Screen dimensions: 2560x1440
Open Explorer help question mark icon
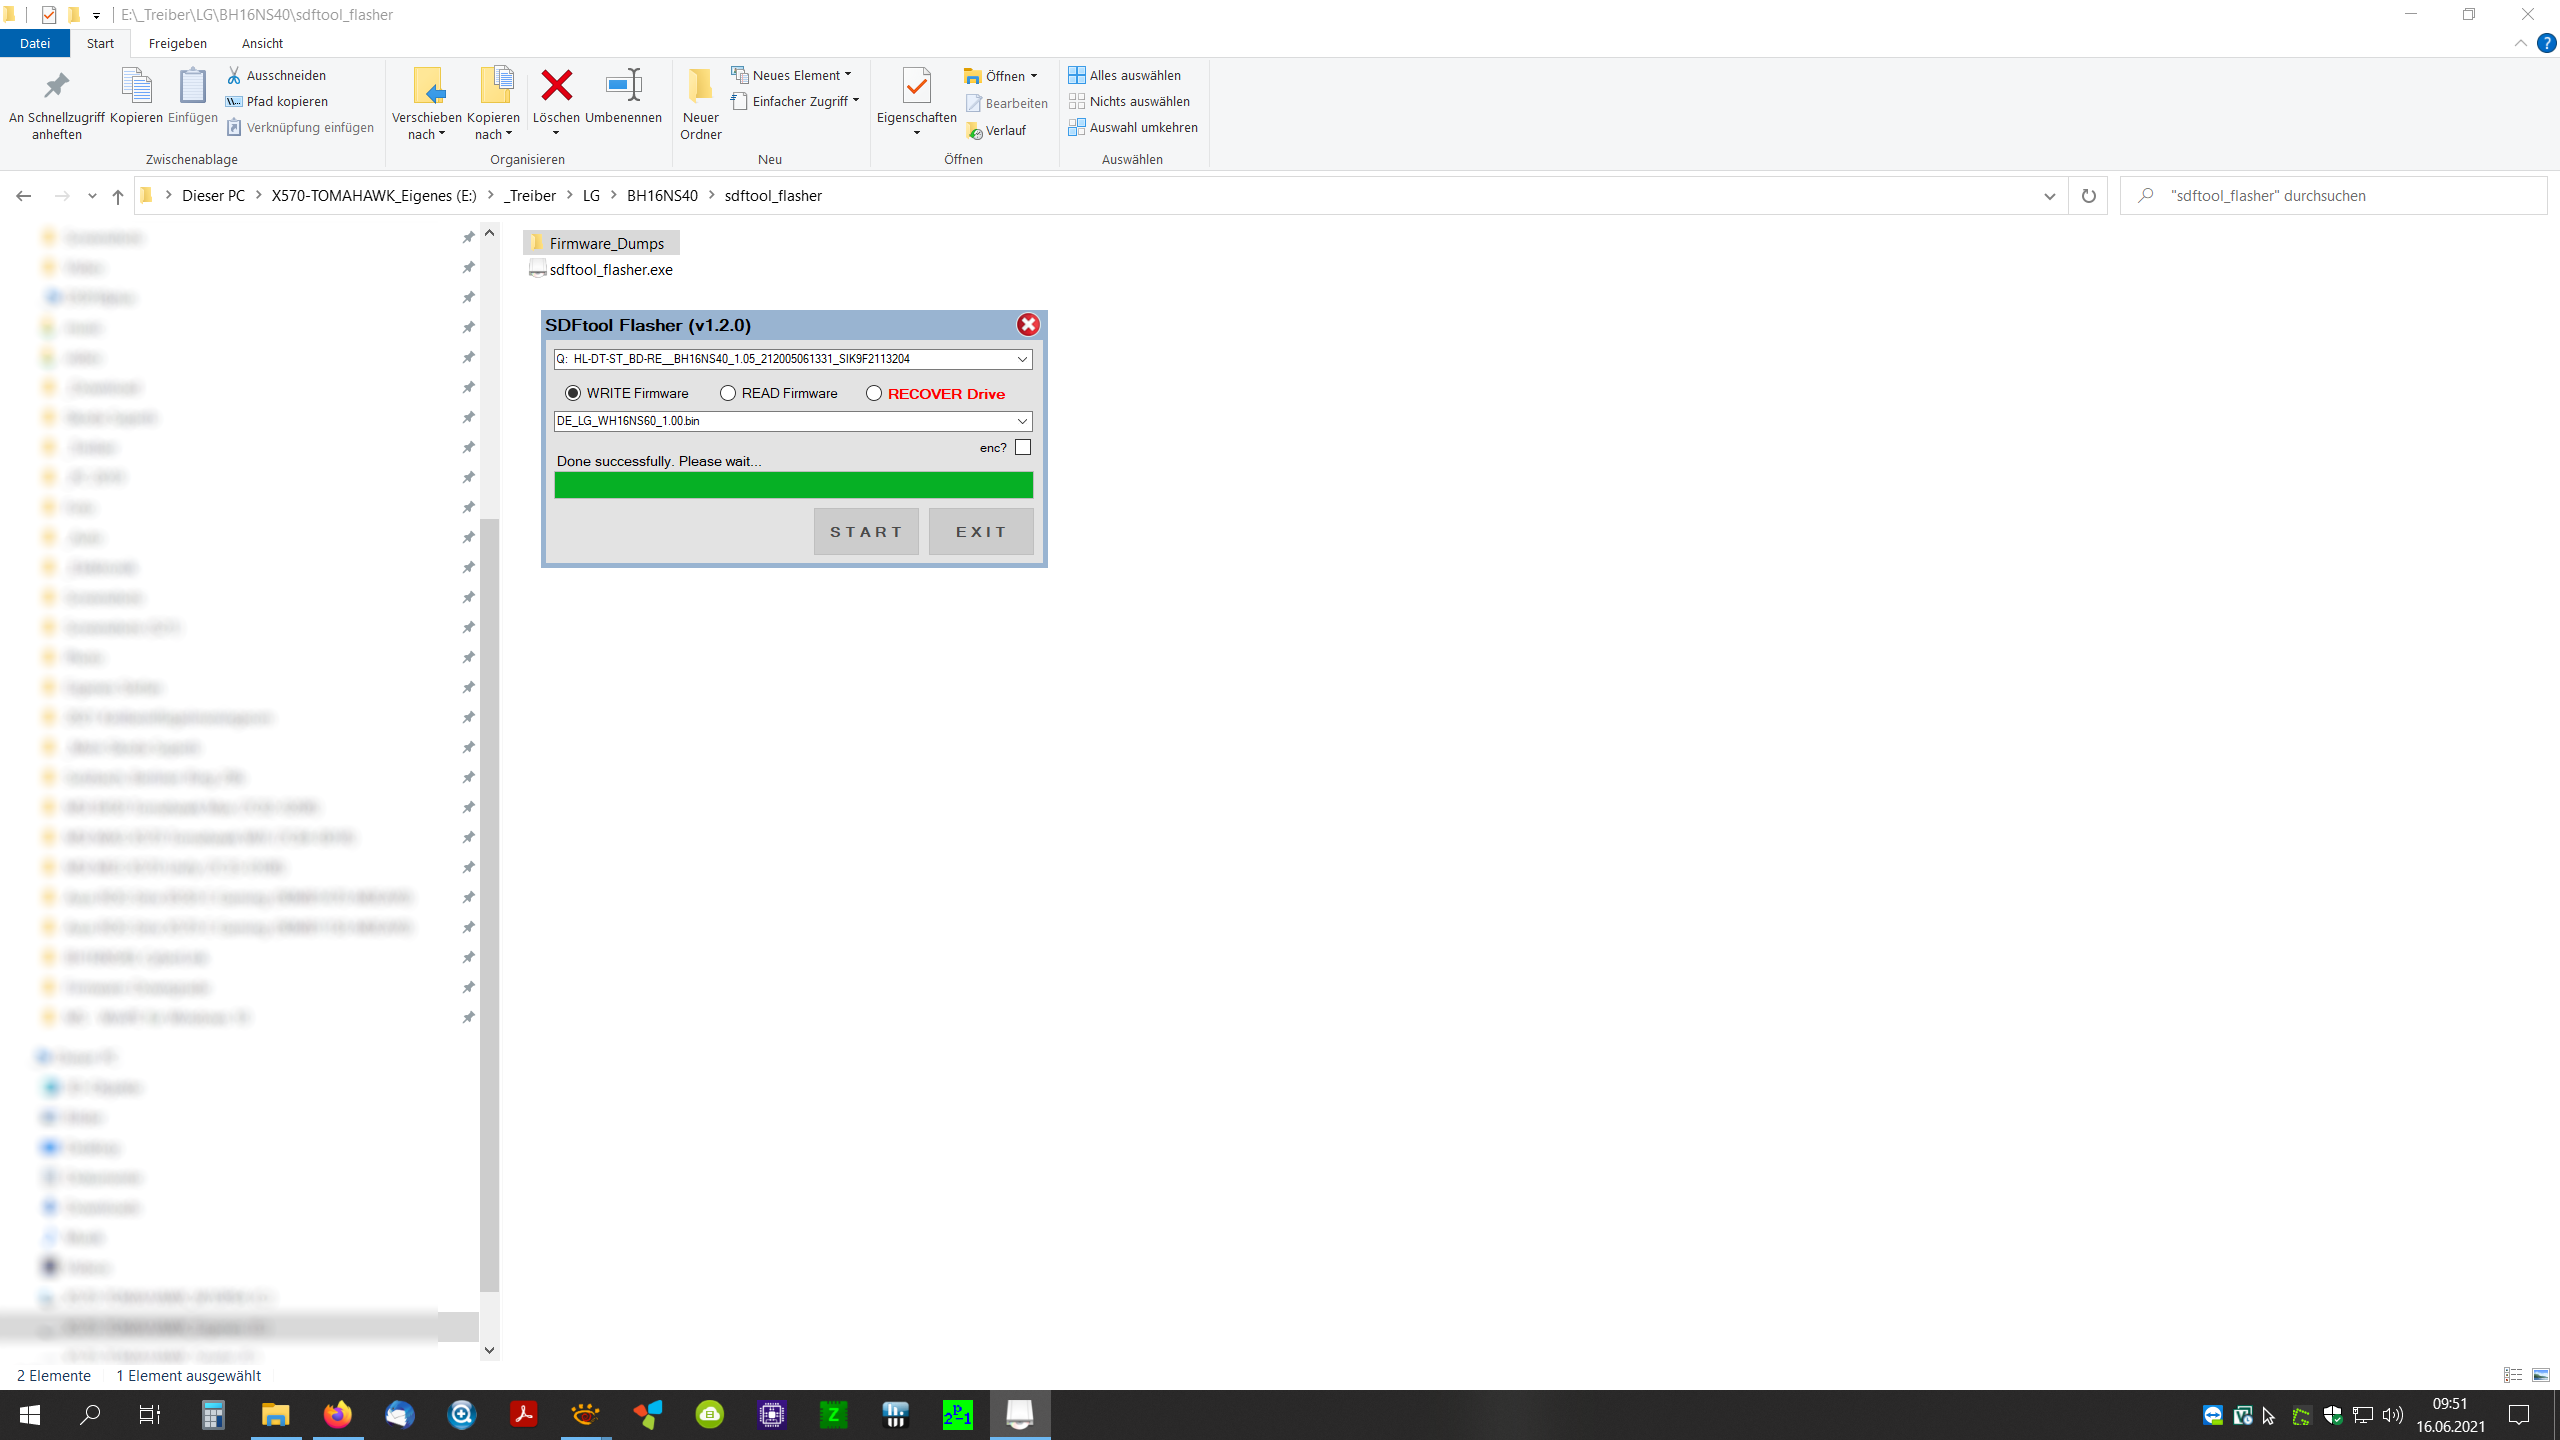pyautogui.click(x=2547, y=43)
